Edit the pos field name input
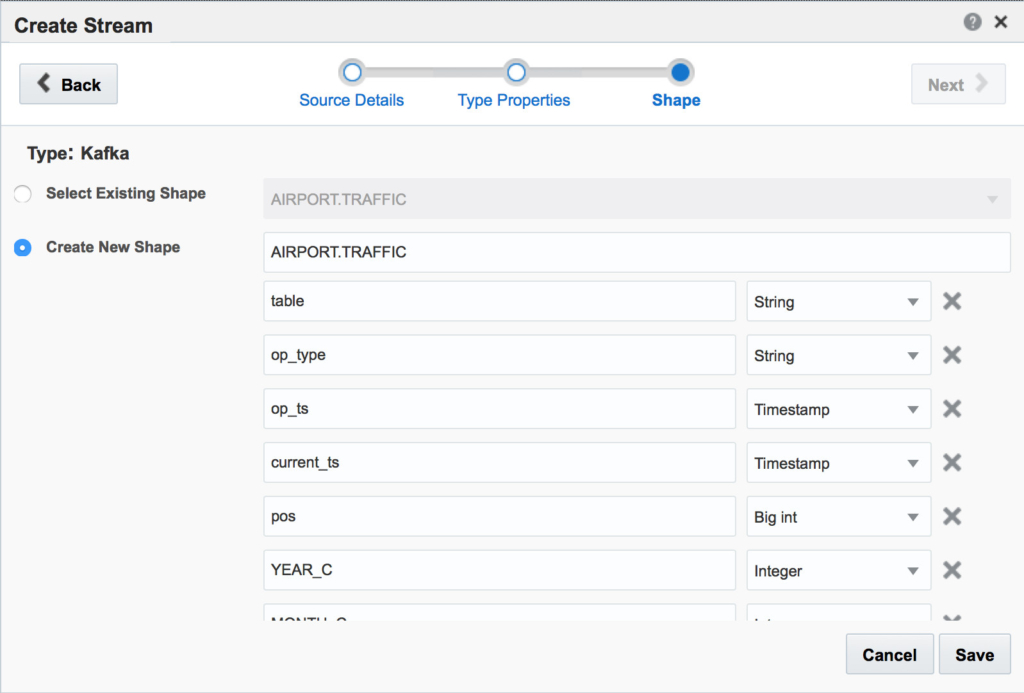This screenshot has height=693, width=1024. [500, 516]
